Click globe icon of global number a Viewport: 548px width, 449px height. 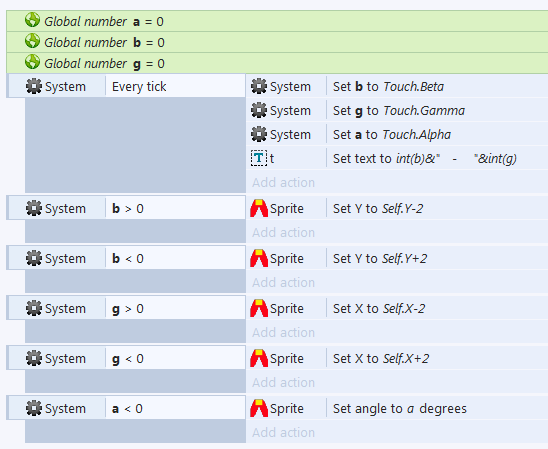(x=32, y=20)
